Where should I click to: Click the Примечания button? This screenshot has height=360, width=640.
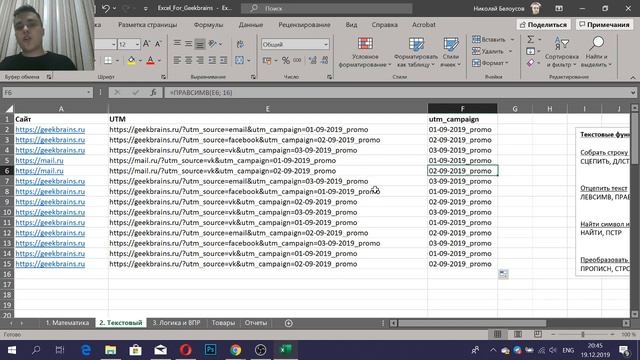604,25
